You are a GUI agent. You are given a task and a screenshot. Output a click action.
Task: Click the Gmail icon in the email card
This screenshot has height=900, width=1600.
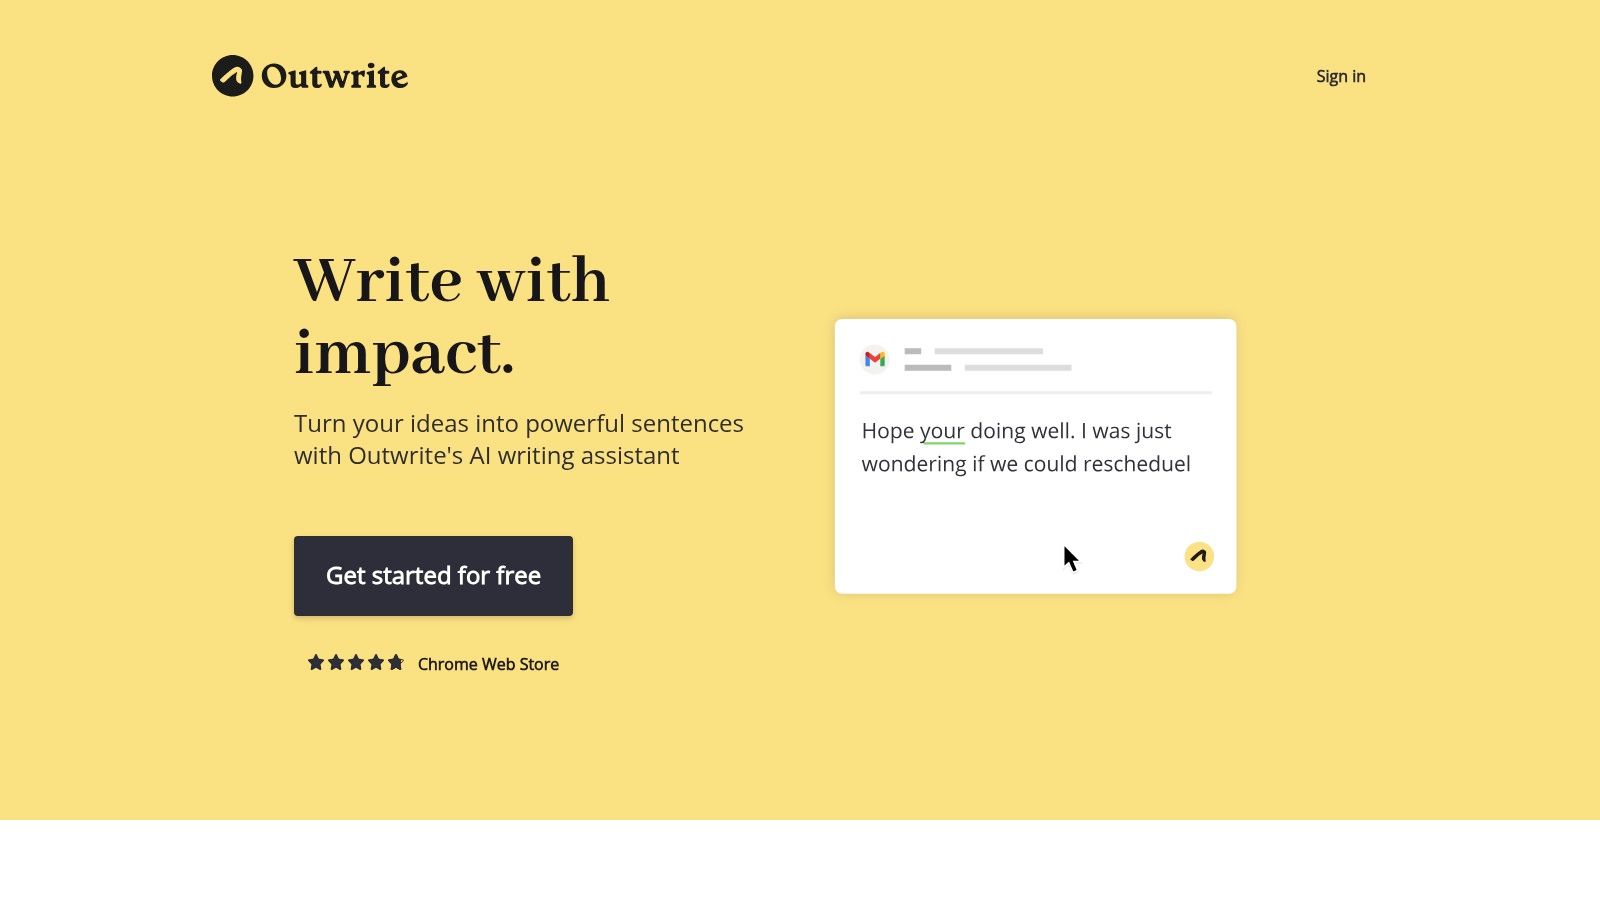click(875, 359)
